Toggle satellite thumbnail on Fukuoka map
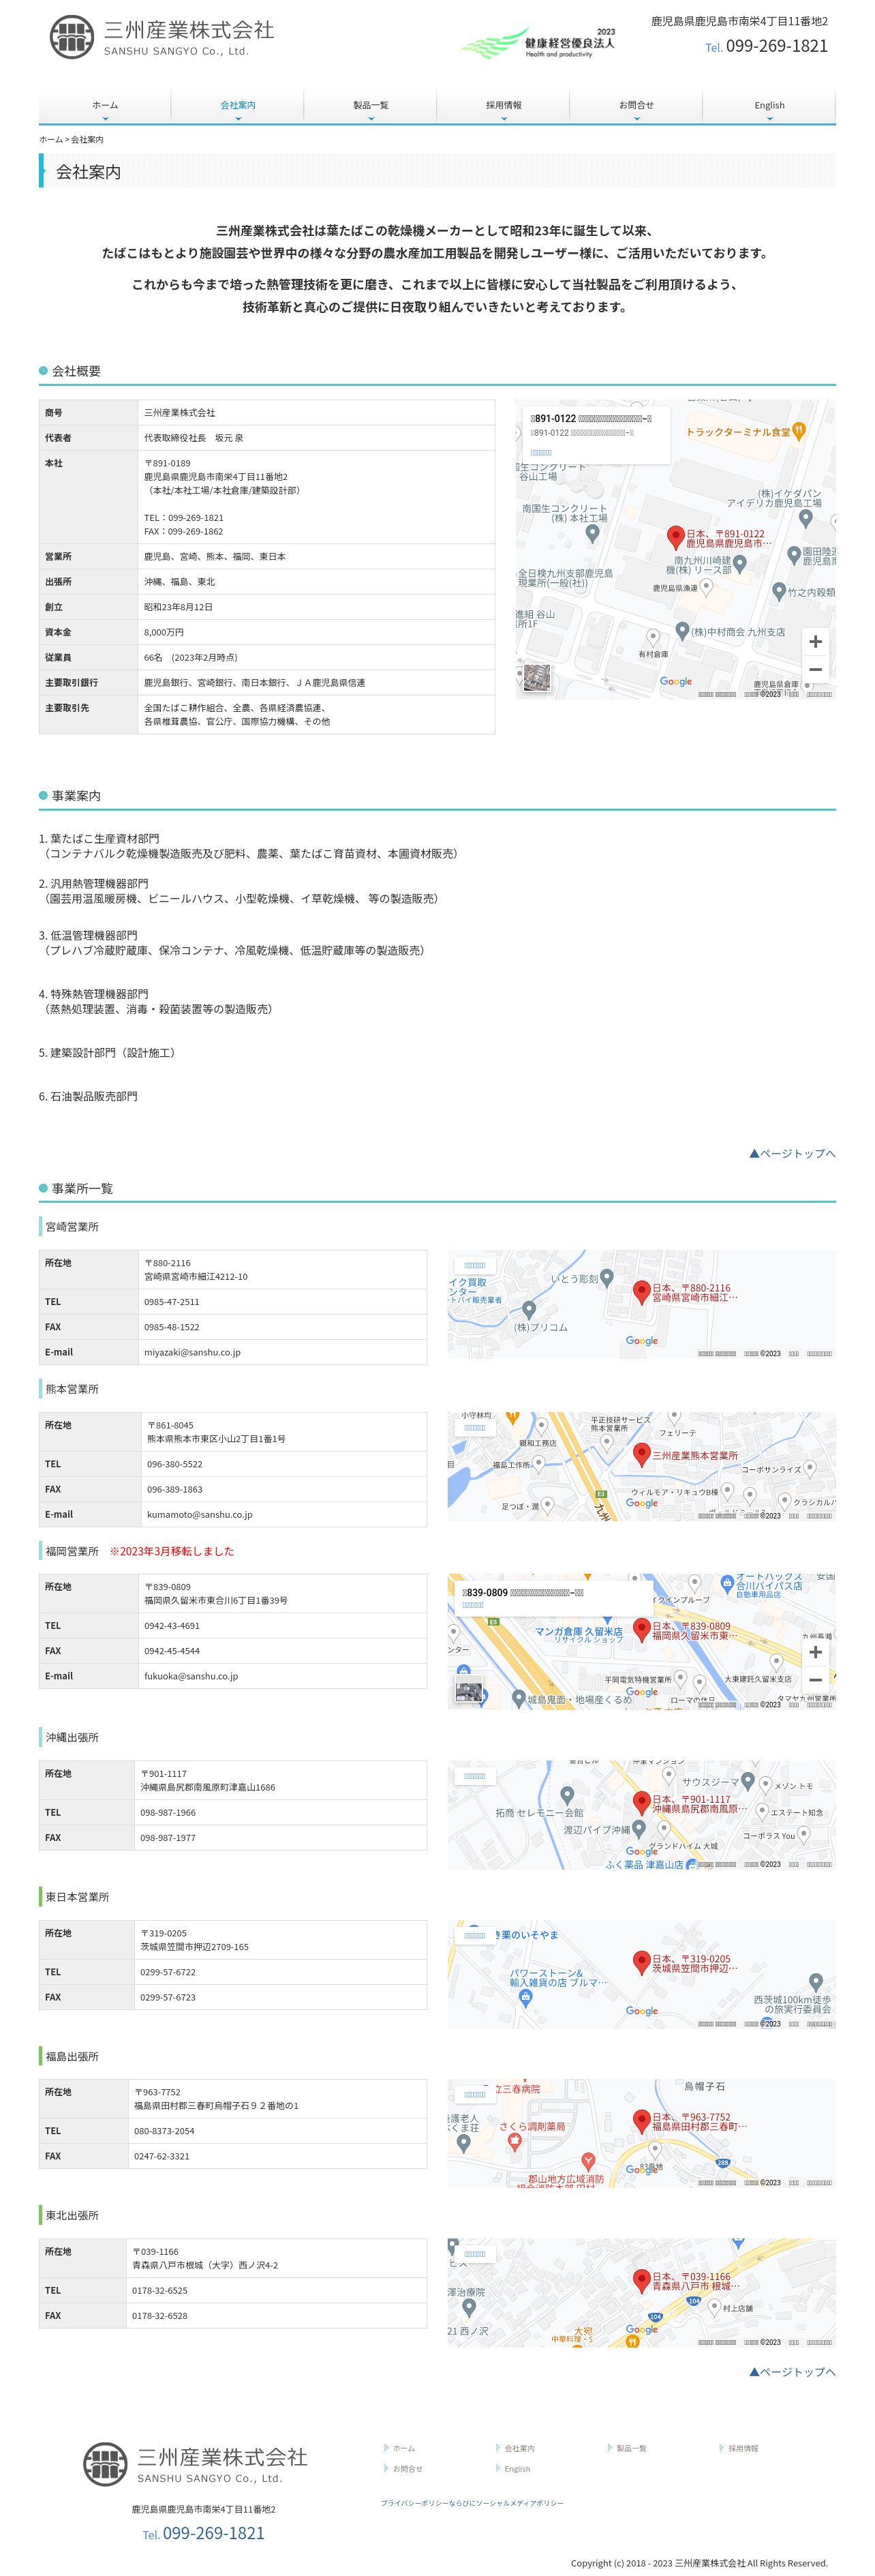This screenshot has width=875, height=2576. click(469, 1689)
